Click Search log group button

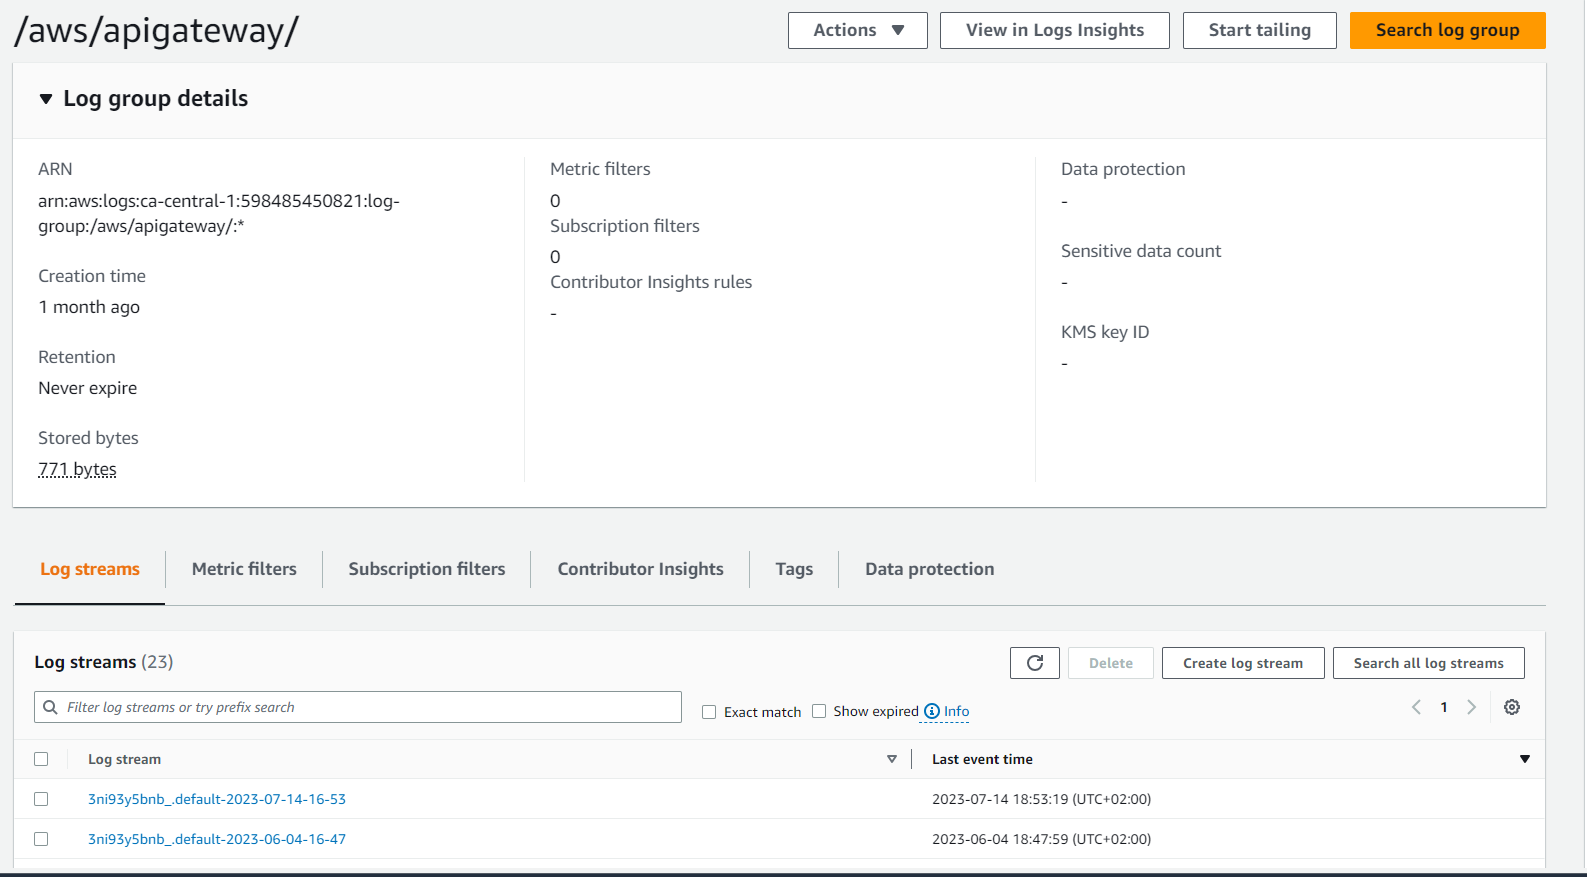1448,30
